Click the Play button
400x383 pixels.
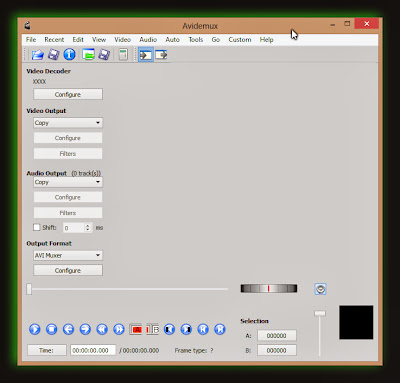pos(35,329)
